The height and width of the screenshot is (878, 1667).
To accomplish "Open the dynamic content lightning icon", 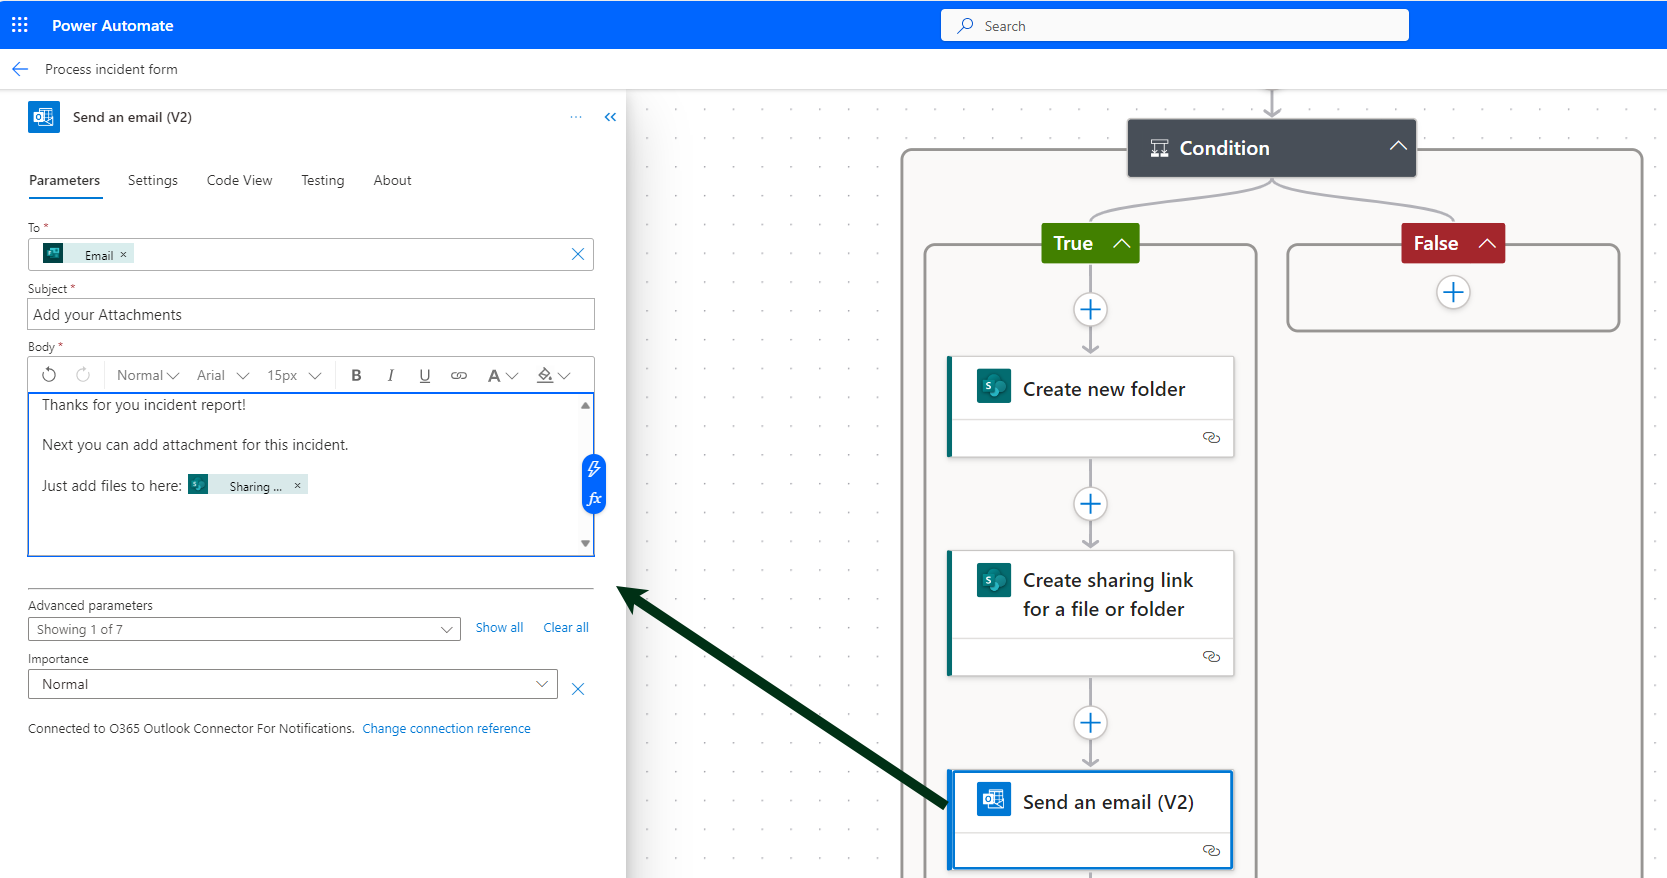I will tap(594, 468).
